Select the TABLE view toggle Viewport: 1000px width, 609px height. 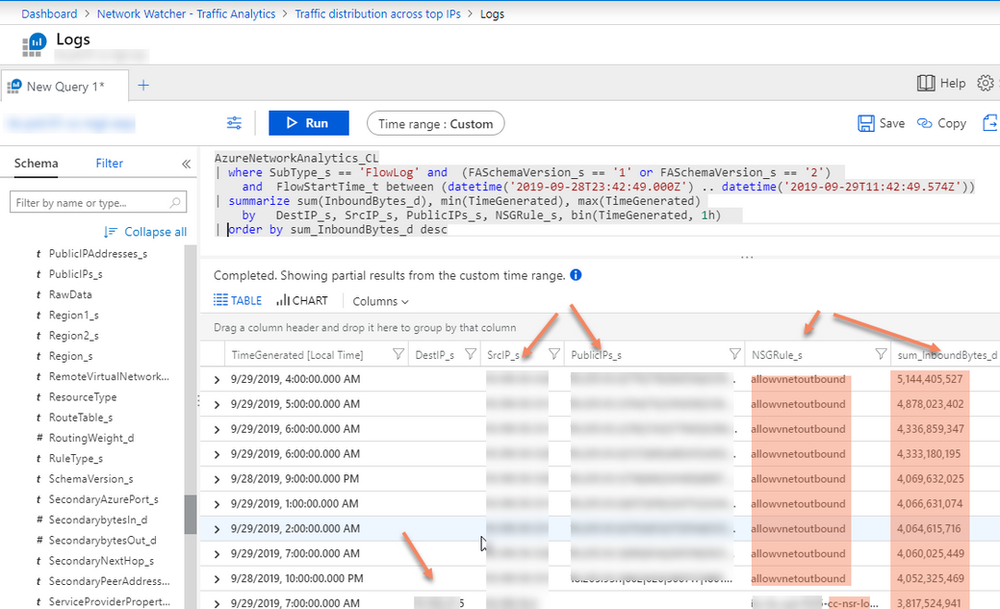tap(238, 300)
